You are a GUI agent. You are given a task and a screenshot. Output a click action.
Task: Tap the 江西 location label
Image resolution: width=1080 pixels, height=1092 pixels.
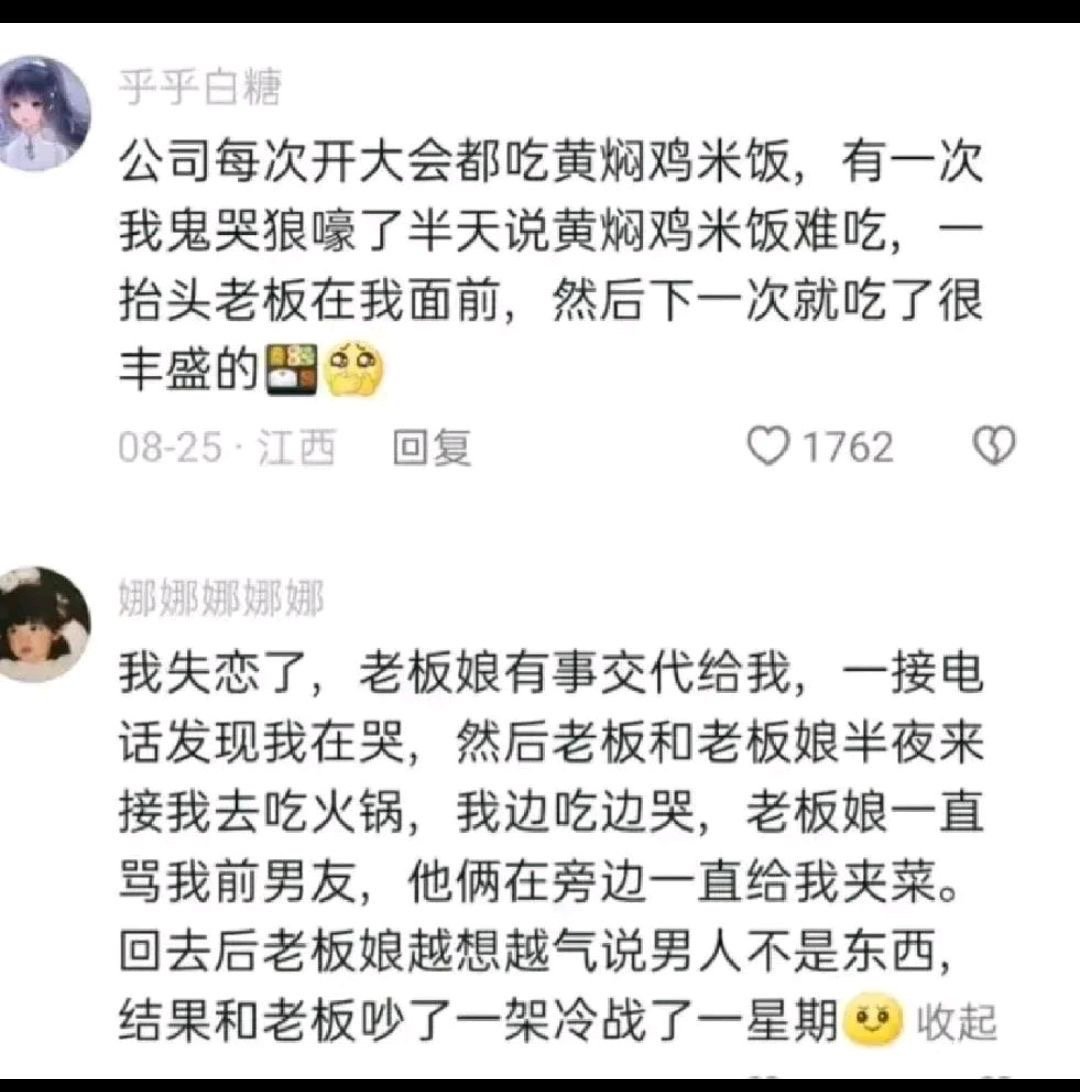tap(297, 447)
